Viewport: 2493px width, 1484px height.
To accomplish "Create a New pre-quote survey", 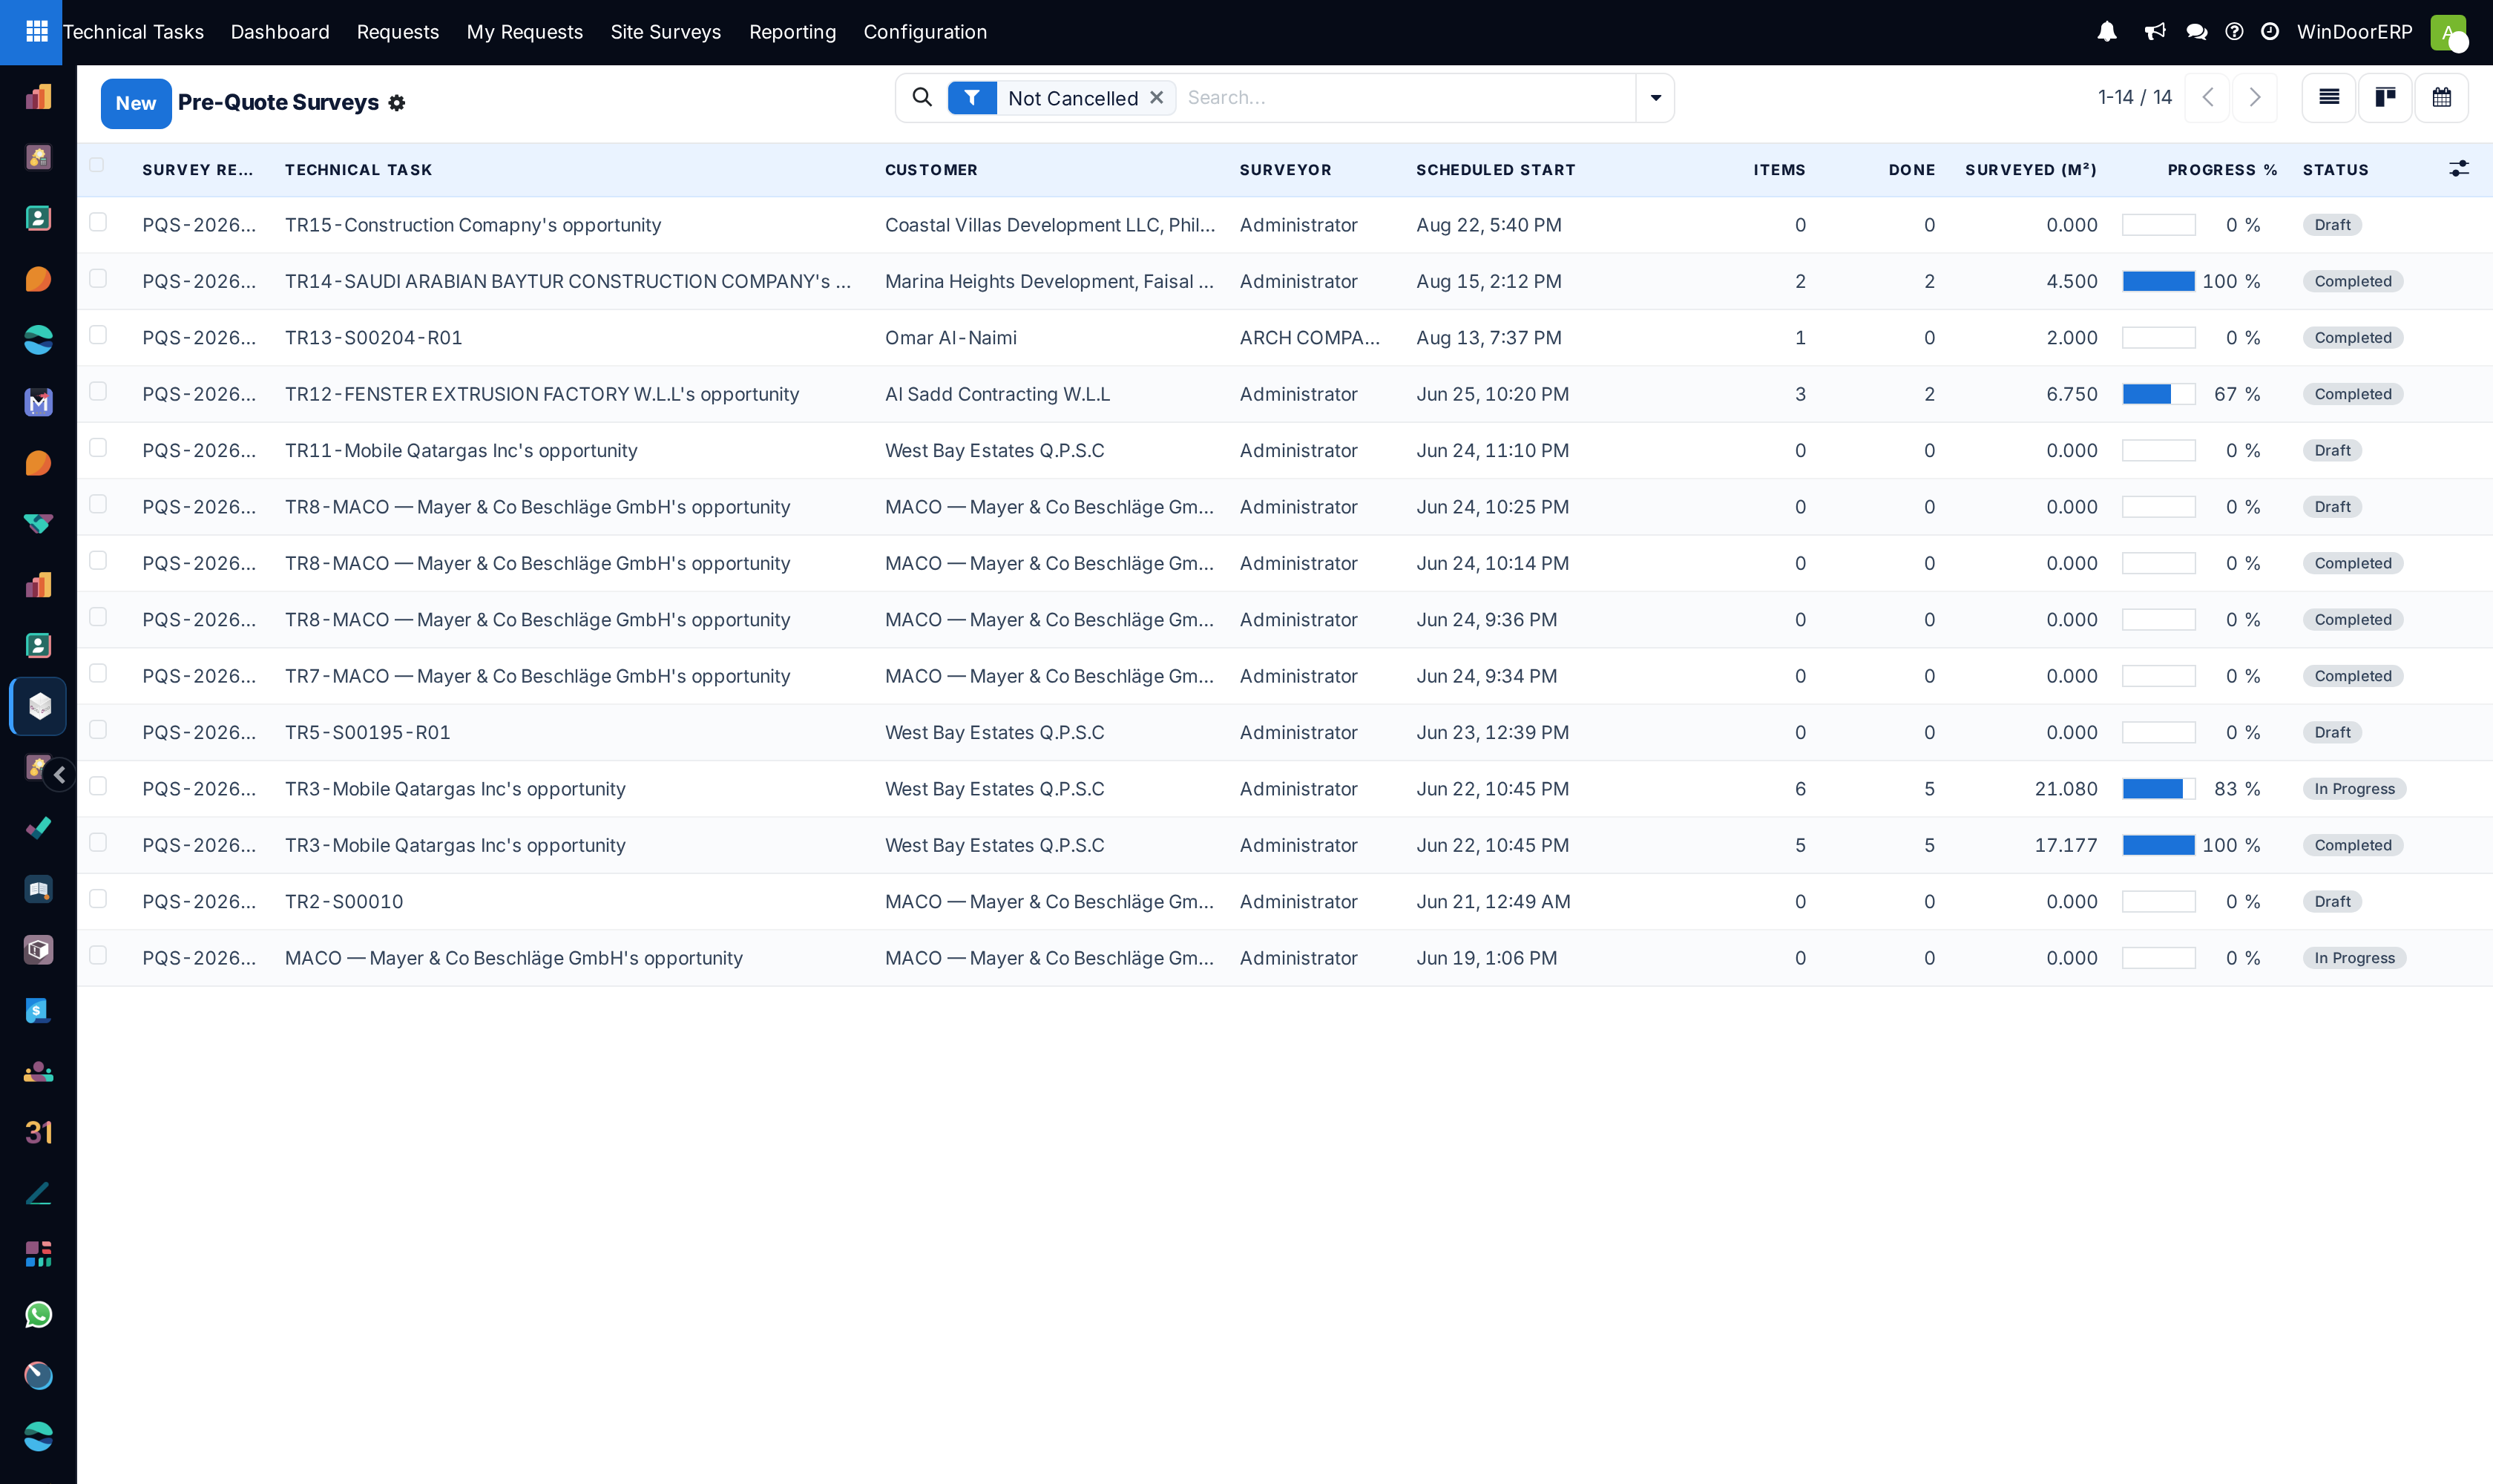I will click(136, 103).
